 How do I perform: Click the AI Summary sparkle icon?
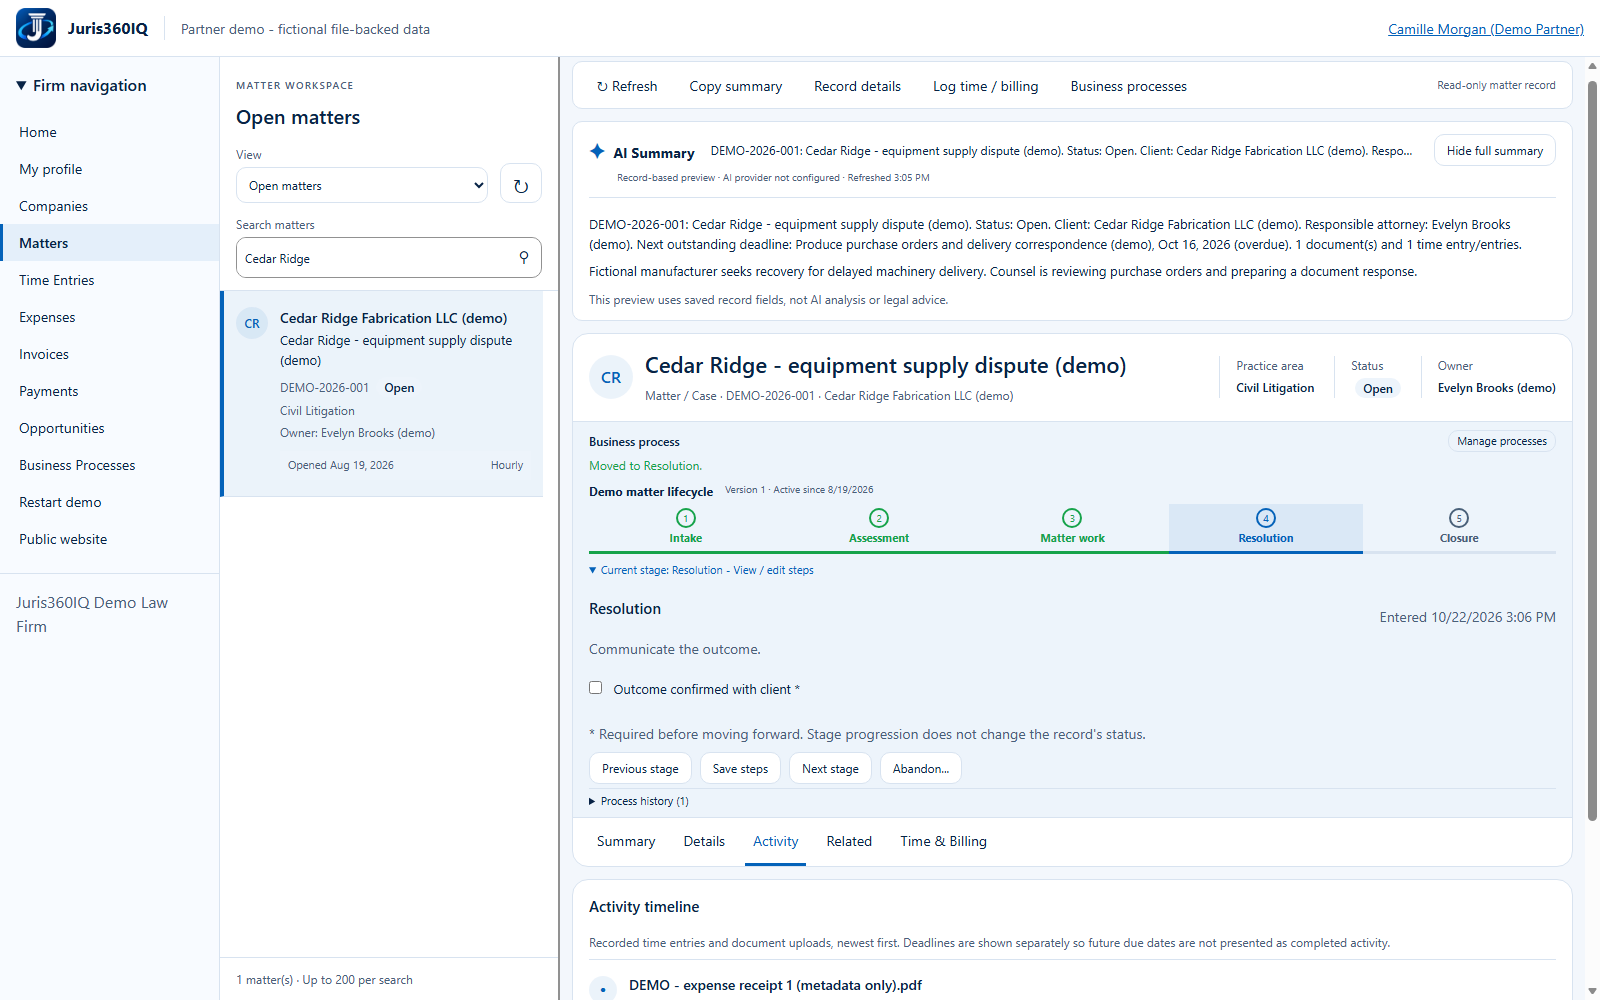(x=597, y=151)
